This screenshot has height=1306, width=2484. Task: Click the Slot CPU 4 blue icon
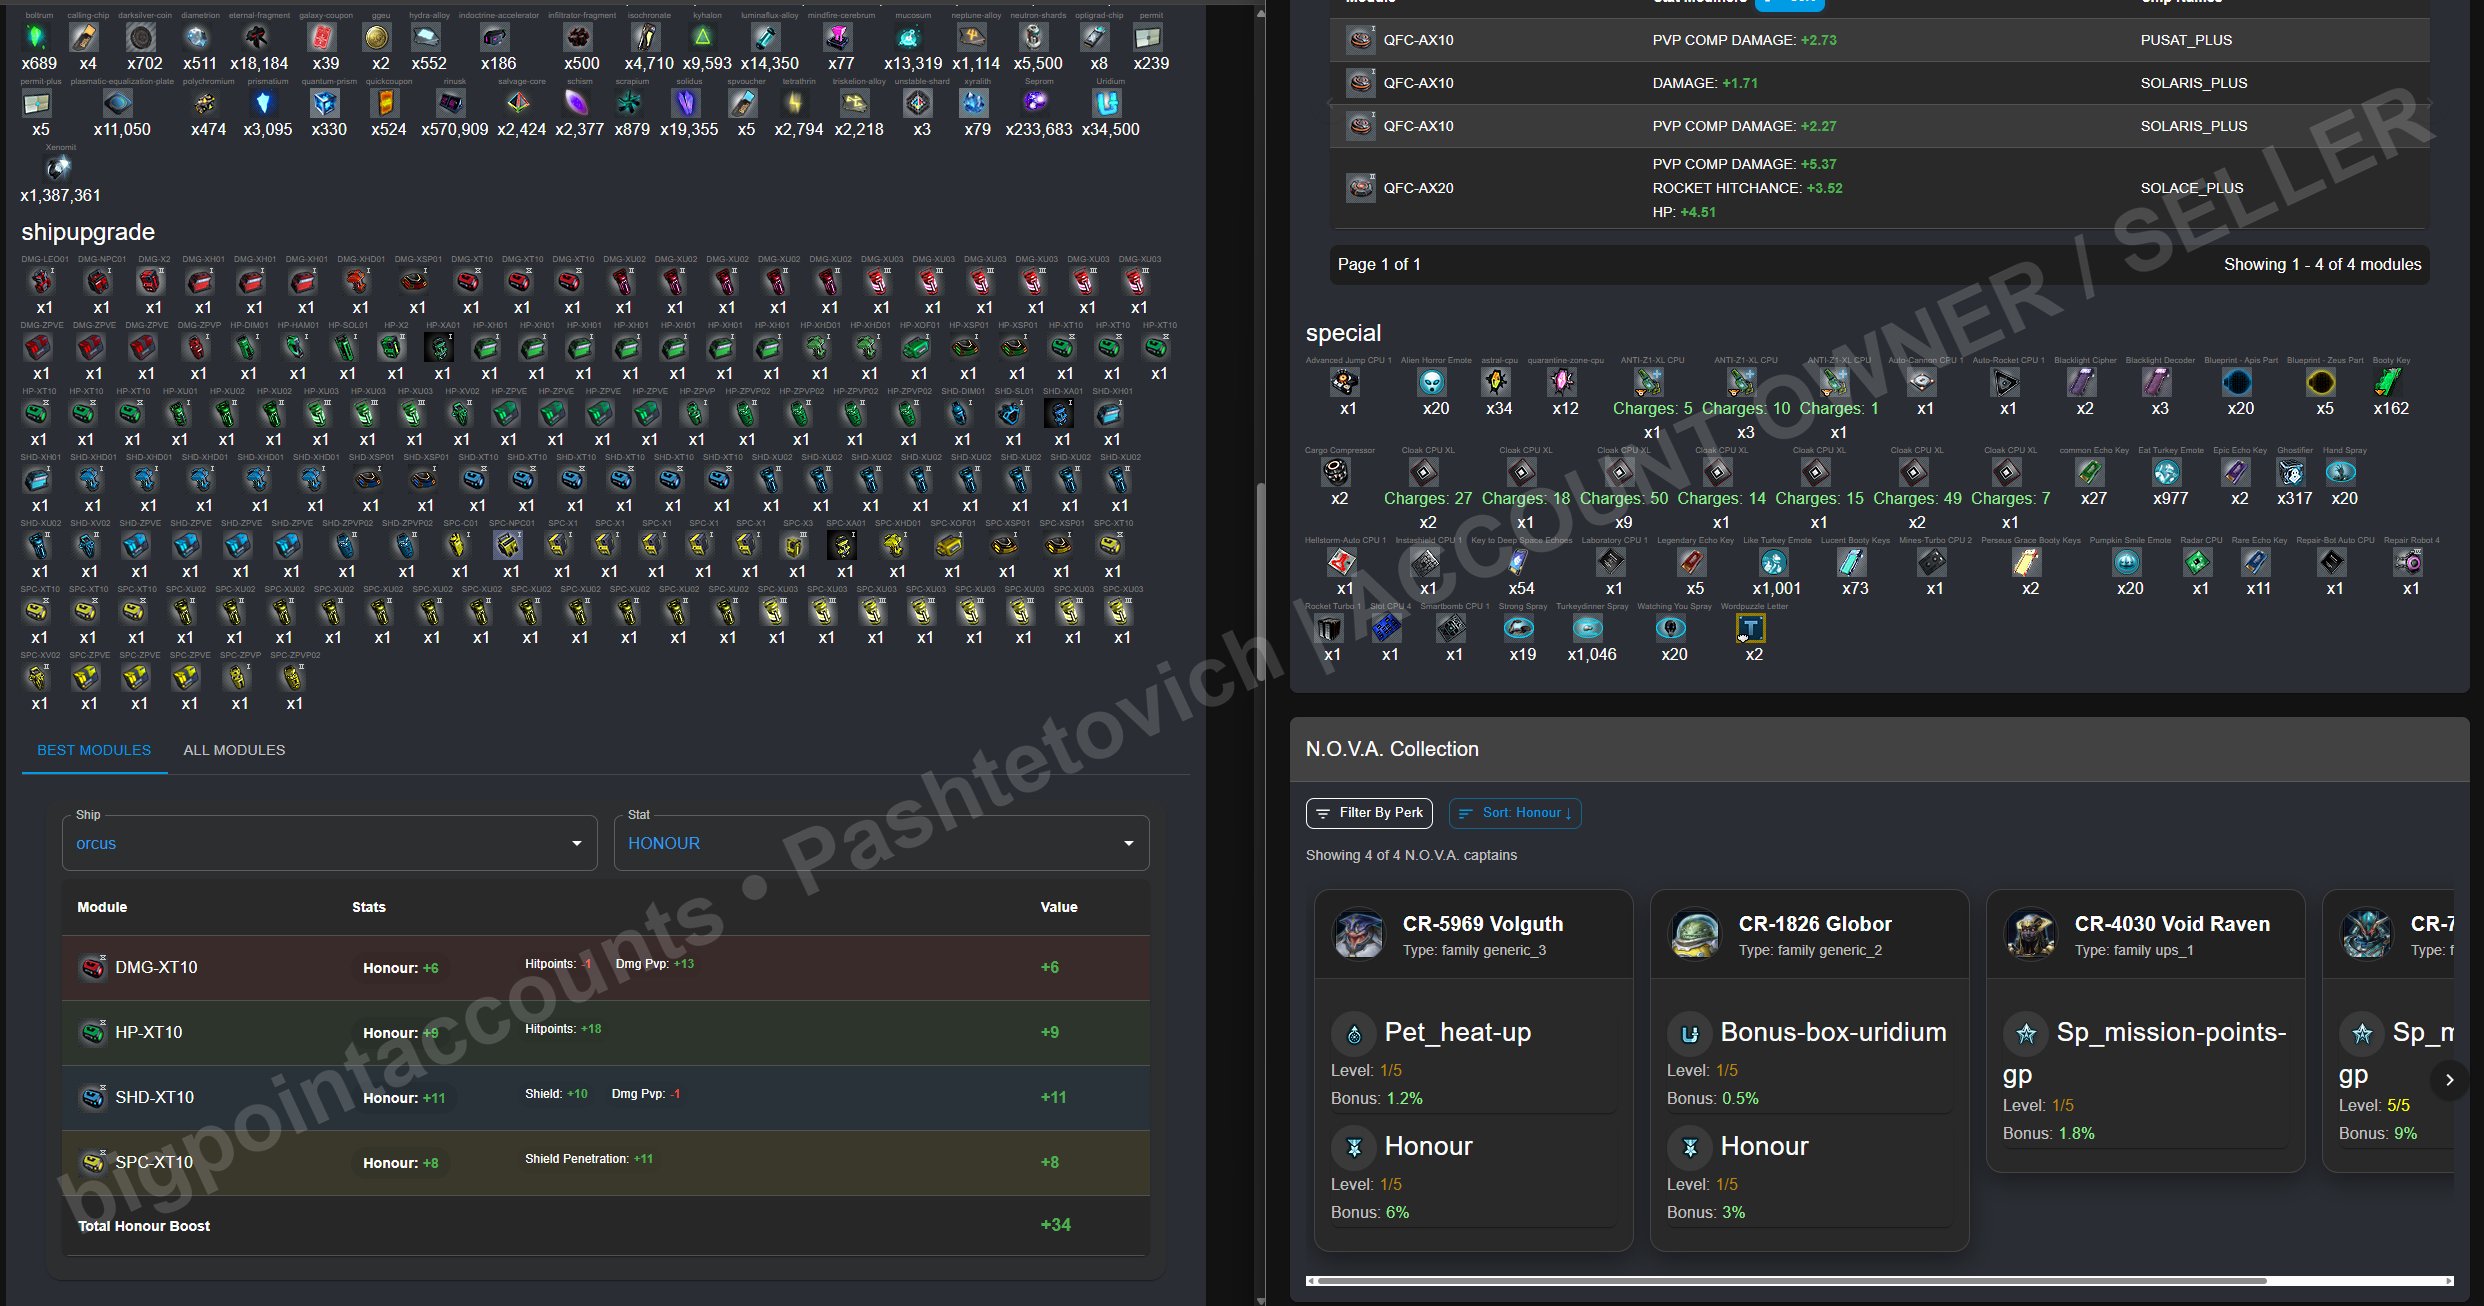[1387, 628]
